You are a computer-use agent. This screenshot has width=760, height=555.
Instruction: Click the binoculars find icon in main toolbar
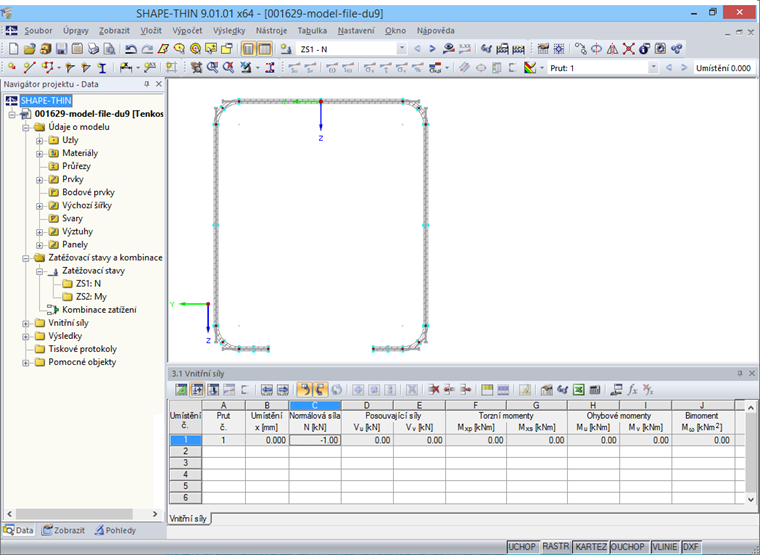tap(486, 48)
